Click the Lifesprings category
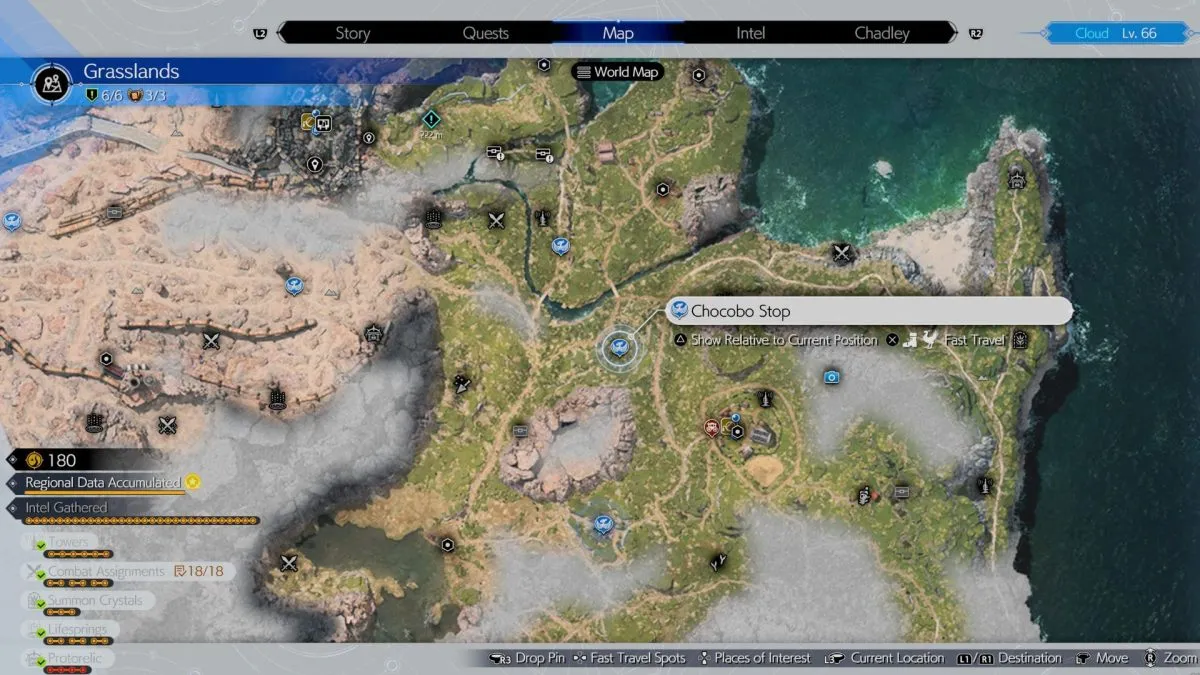 point(70,630)
